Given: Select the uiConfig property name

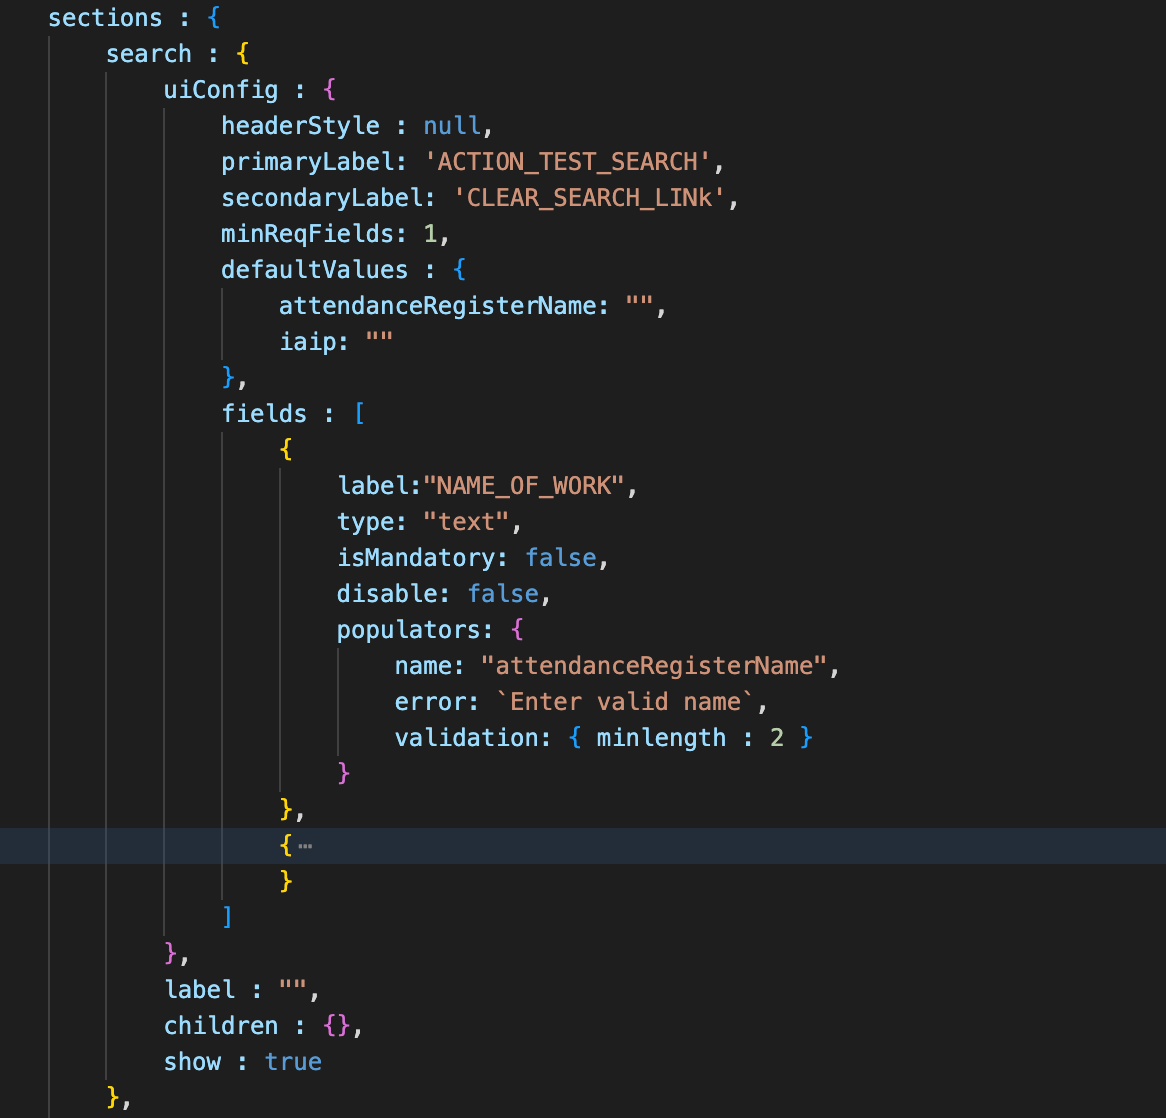Looking at the screenshot, I should (x=221, y=90).
